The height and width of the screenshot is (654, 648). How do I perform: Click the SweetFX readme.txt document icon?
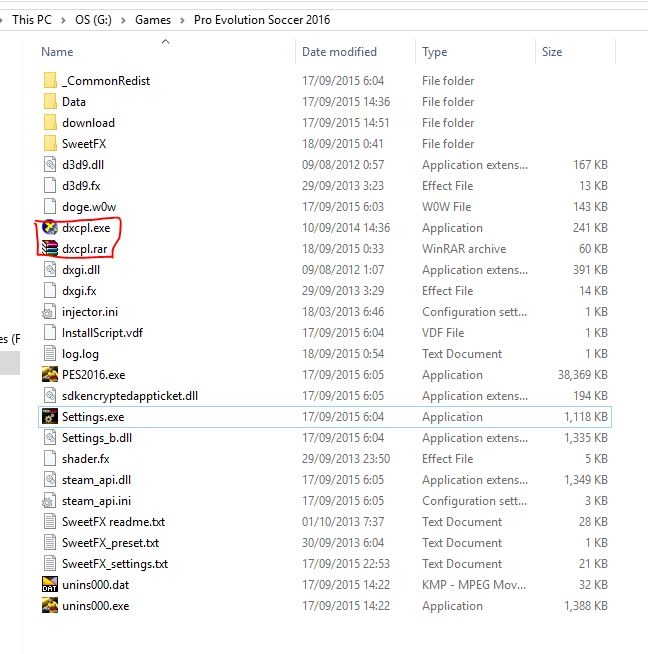click(x=50, y=521)
